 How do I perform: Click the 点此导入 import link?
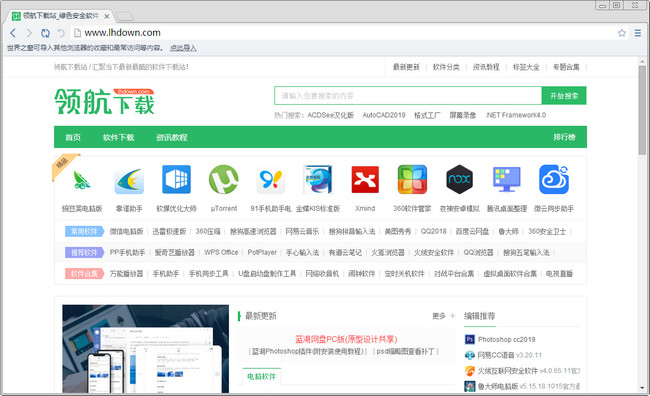coord(183,48)
